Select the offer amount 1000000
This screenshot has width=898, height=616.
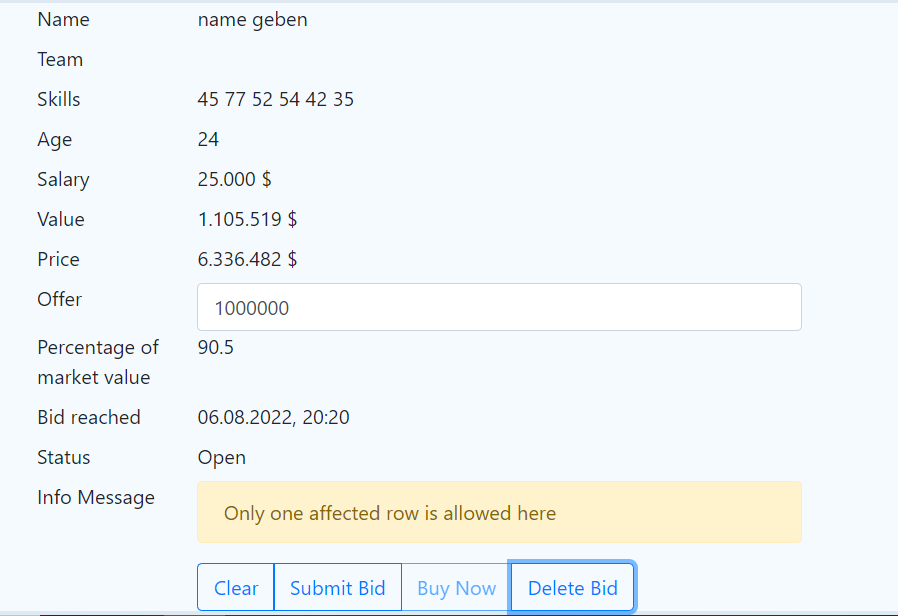[254, 308]
